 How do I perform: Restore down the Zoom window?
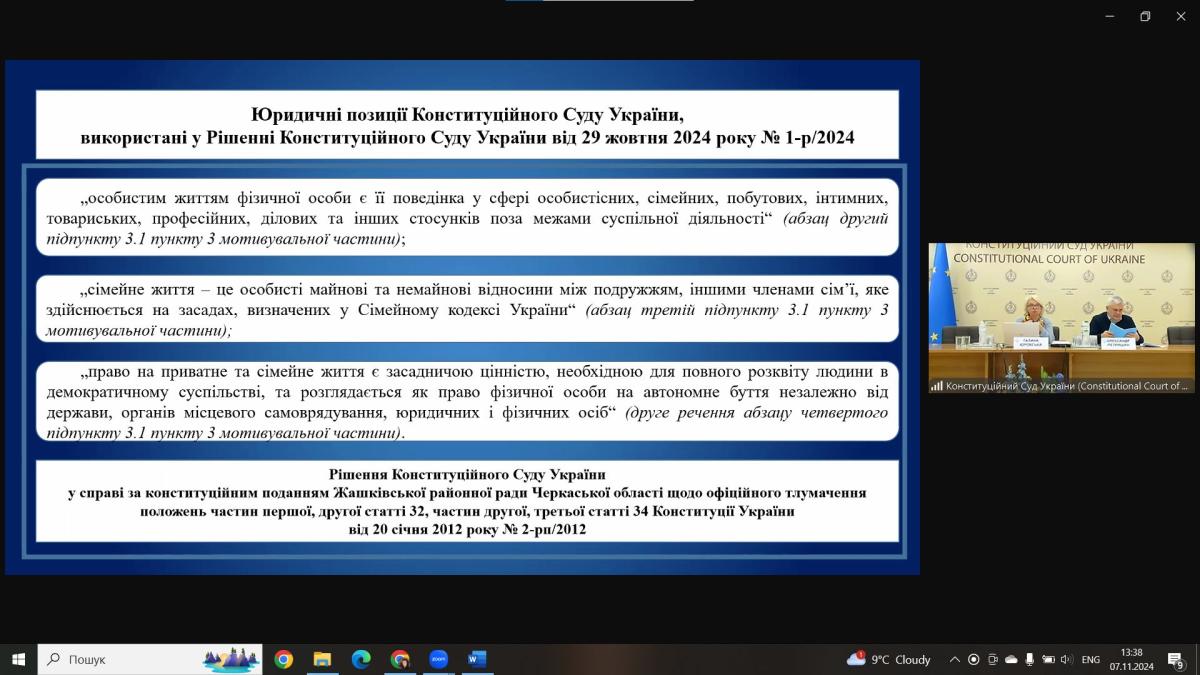[x=1145, y=16]
